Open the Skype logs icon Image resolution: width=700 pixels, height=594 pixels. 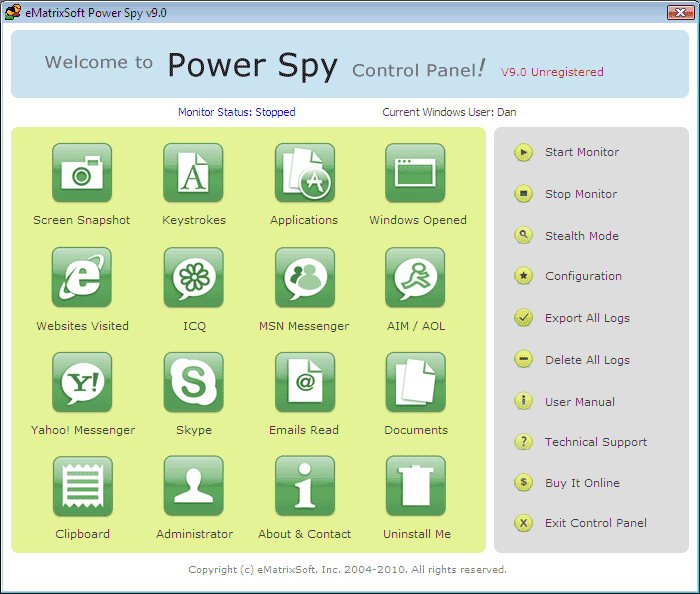(x=194, y=382)
